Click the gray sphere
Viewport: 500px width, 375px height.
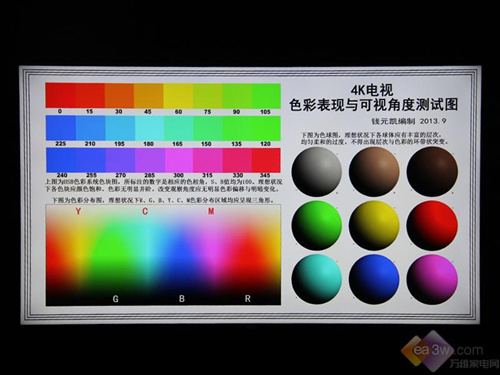coord(317,172)
